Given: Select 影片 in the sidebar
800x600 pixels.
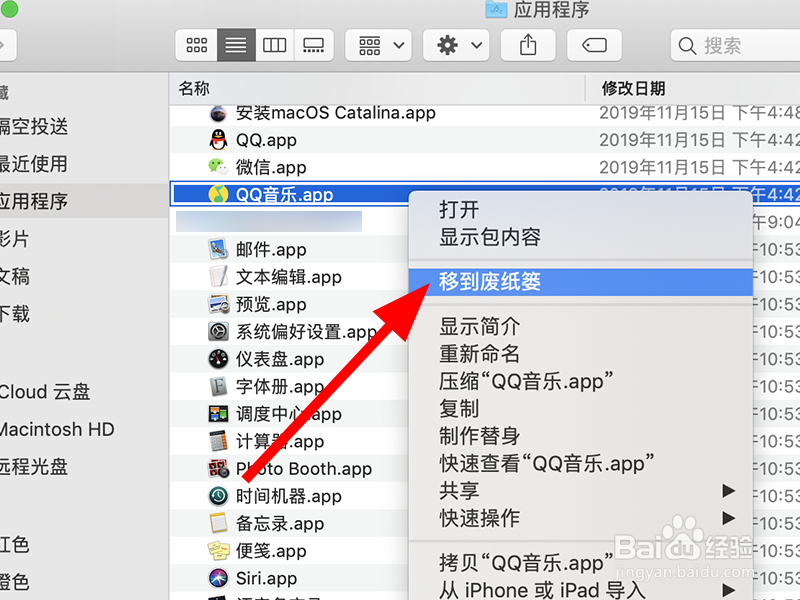Looking at the screenshot, I should 84,239.
